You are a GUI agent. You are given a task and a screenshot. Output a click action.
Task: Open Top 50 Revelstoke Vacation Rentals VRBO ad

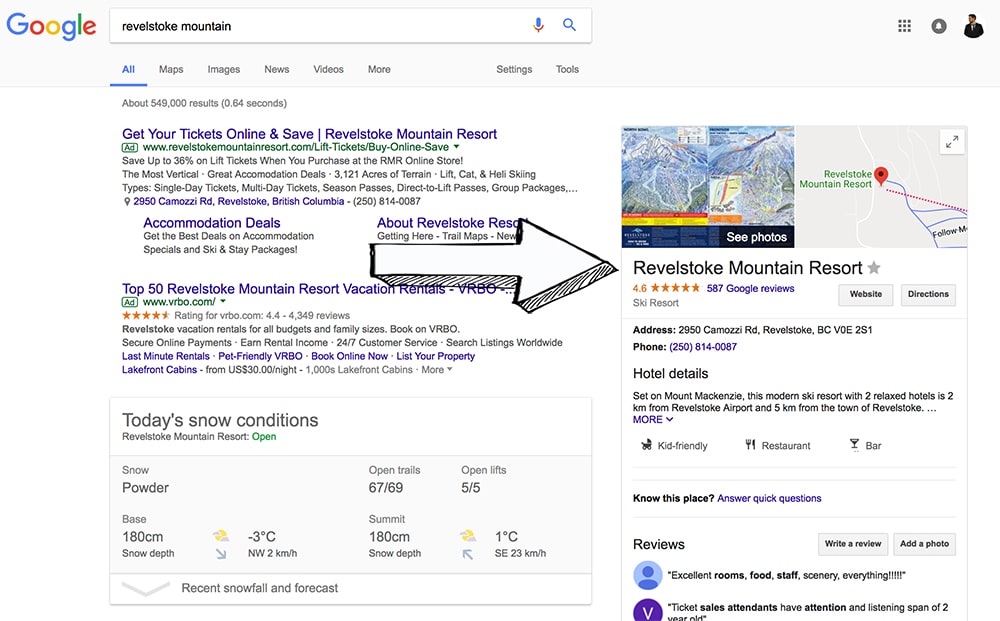click(317, 289)
